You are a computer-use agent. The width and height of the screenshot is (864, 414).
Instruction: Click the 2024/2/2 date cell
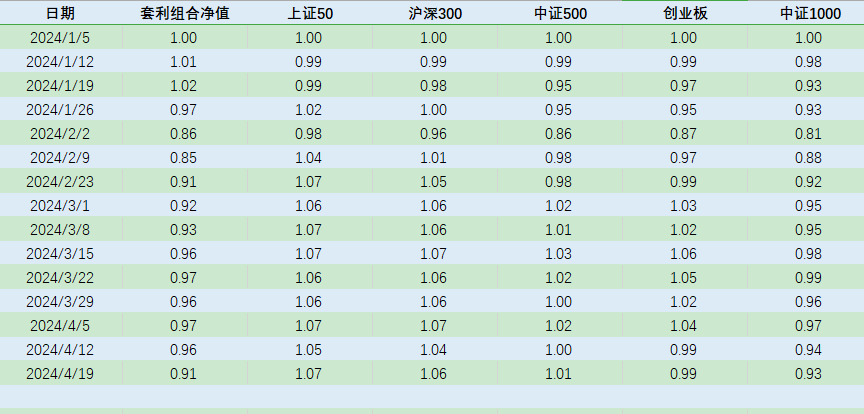point(60,134)
